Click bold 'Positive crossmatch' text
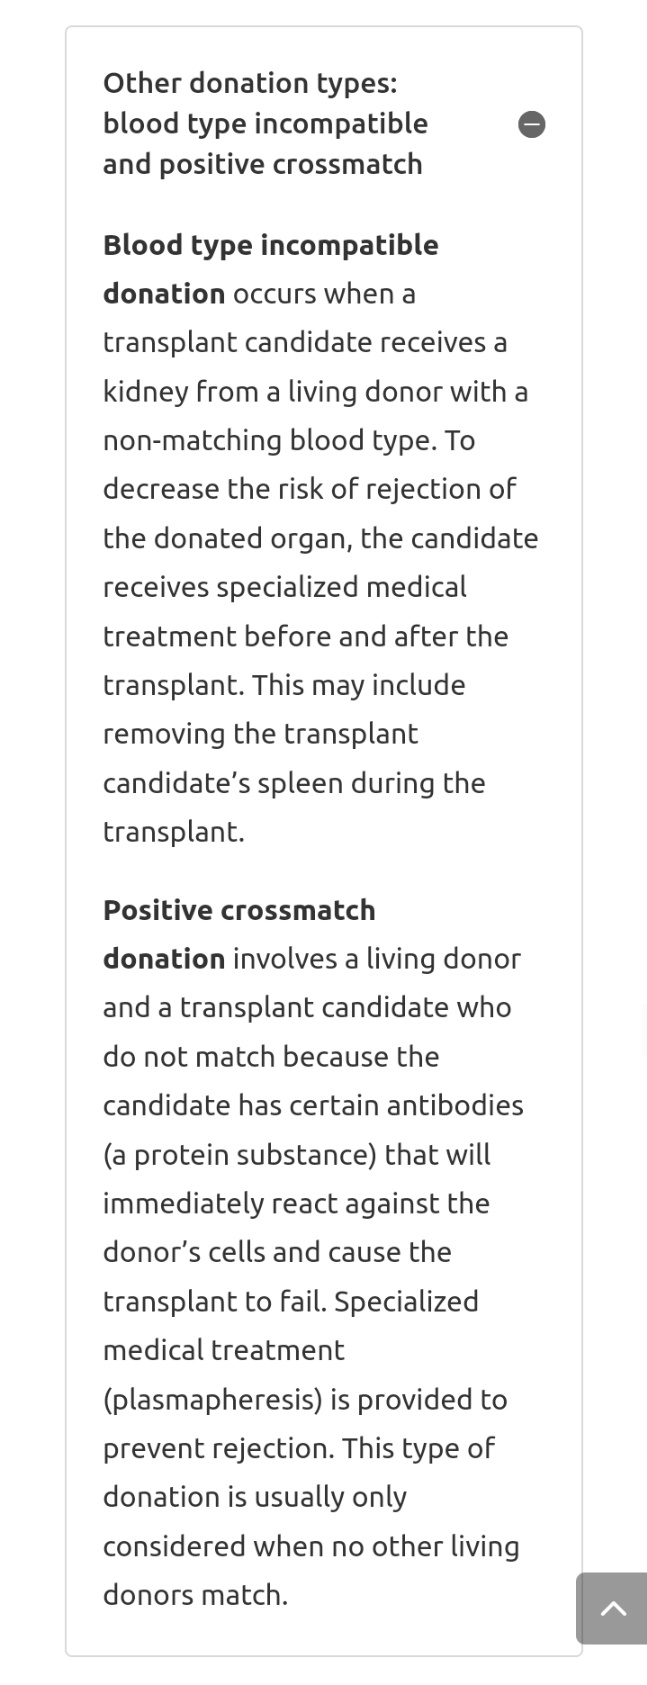647x1685 pixels. pyautogui.click(x=239, y=910)
